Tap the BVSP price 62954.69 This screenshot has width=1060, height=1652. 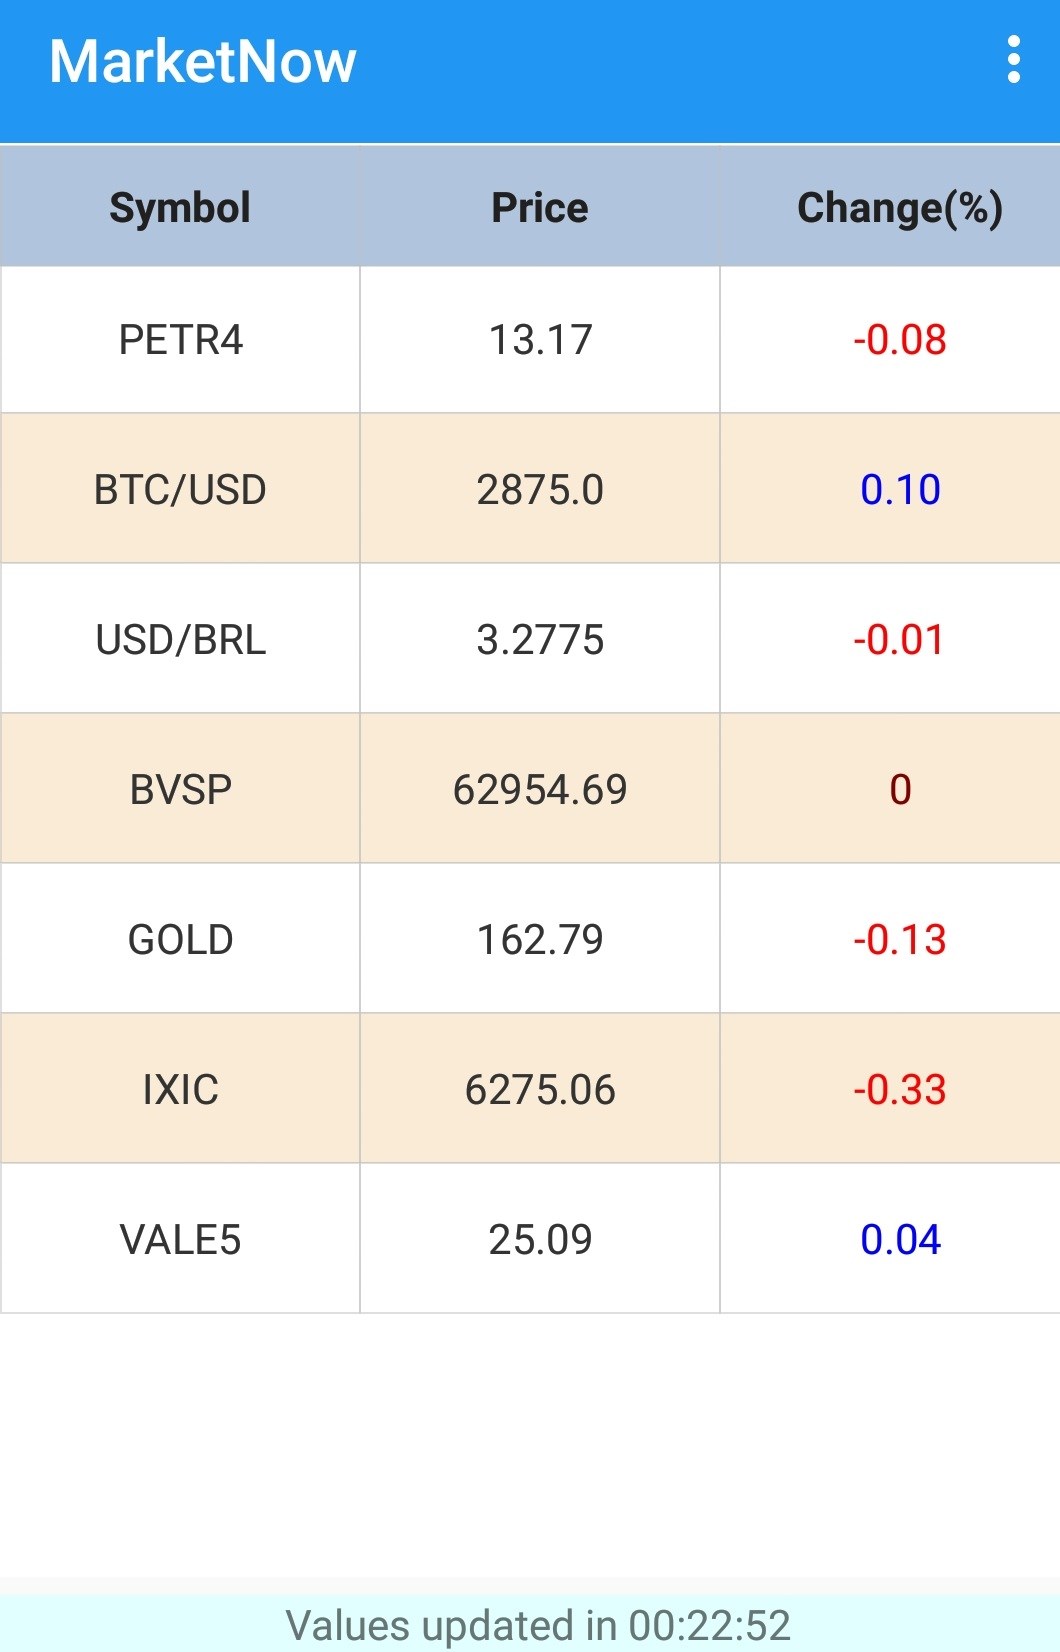click(540, 790)
